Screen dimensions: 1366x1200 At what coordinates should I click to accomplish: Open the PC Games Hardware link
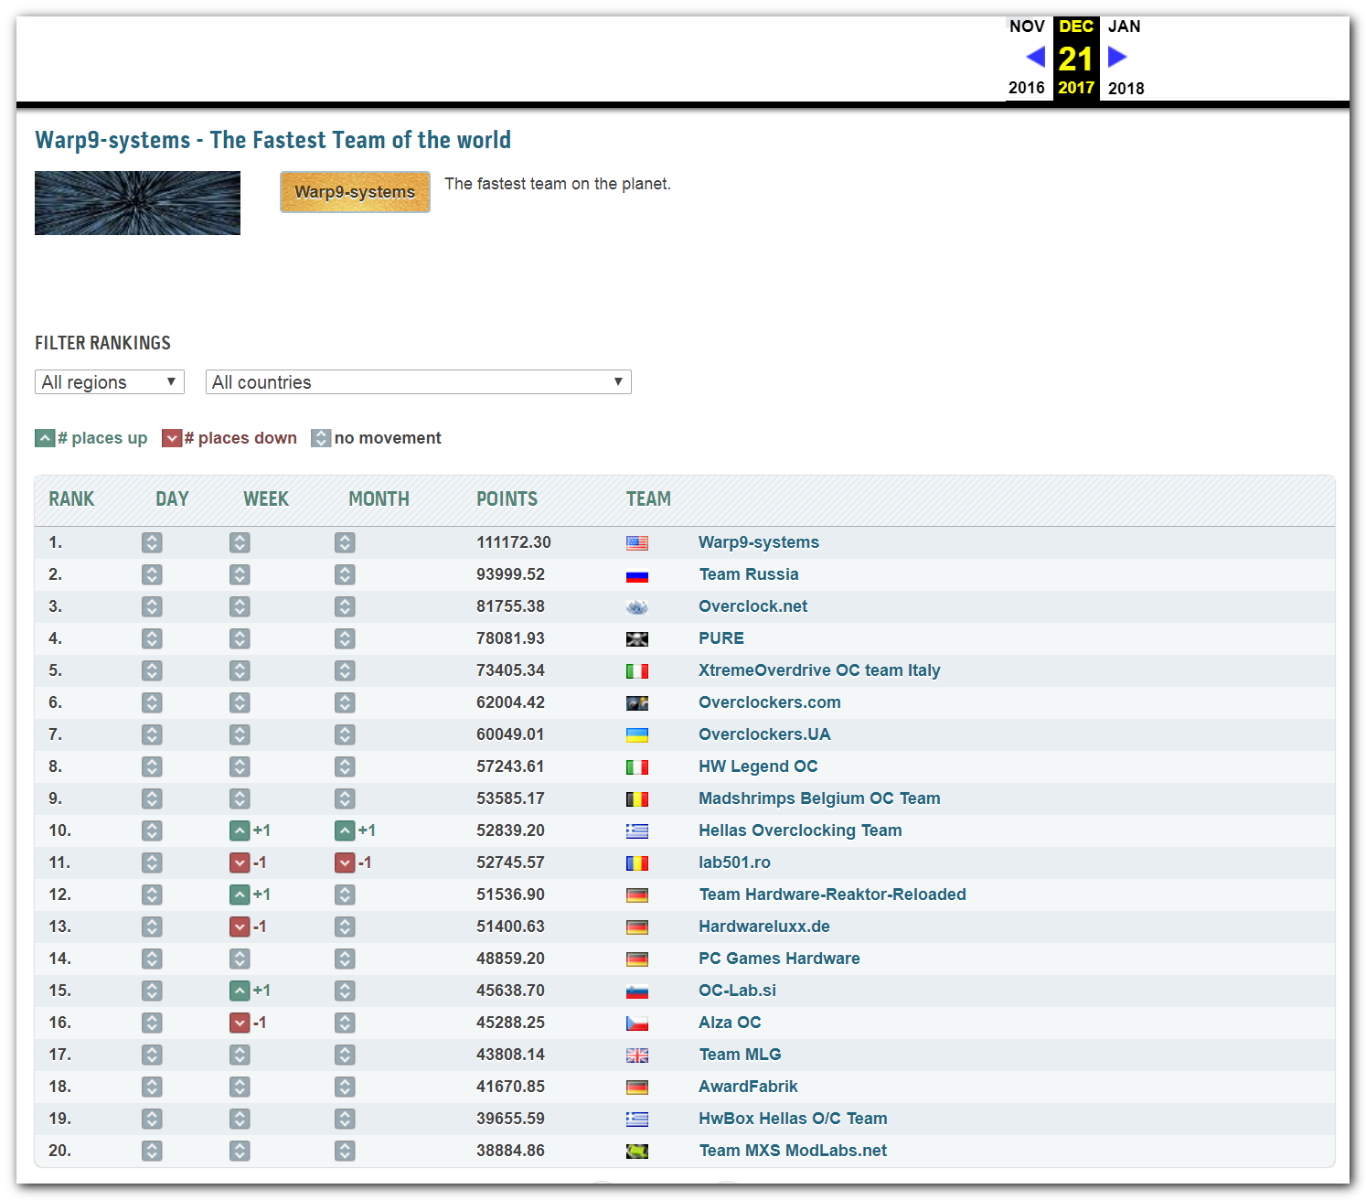click(x=779, y=958)
